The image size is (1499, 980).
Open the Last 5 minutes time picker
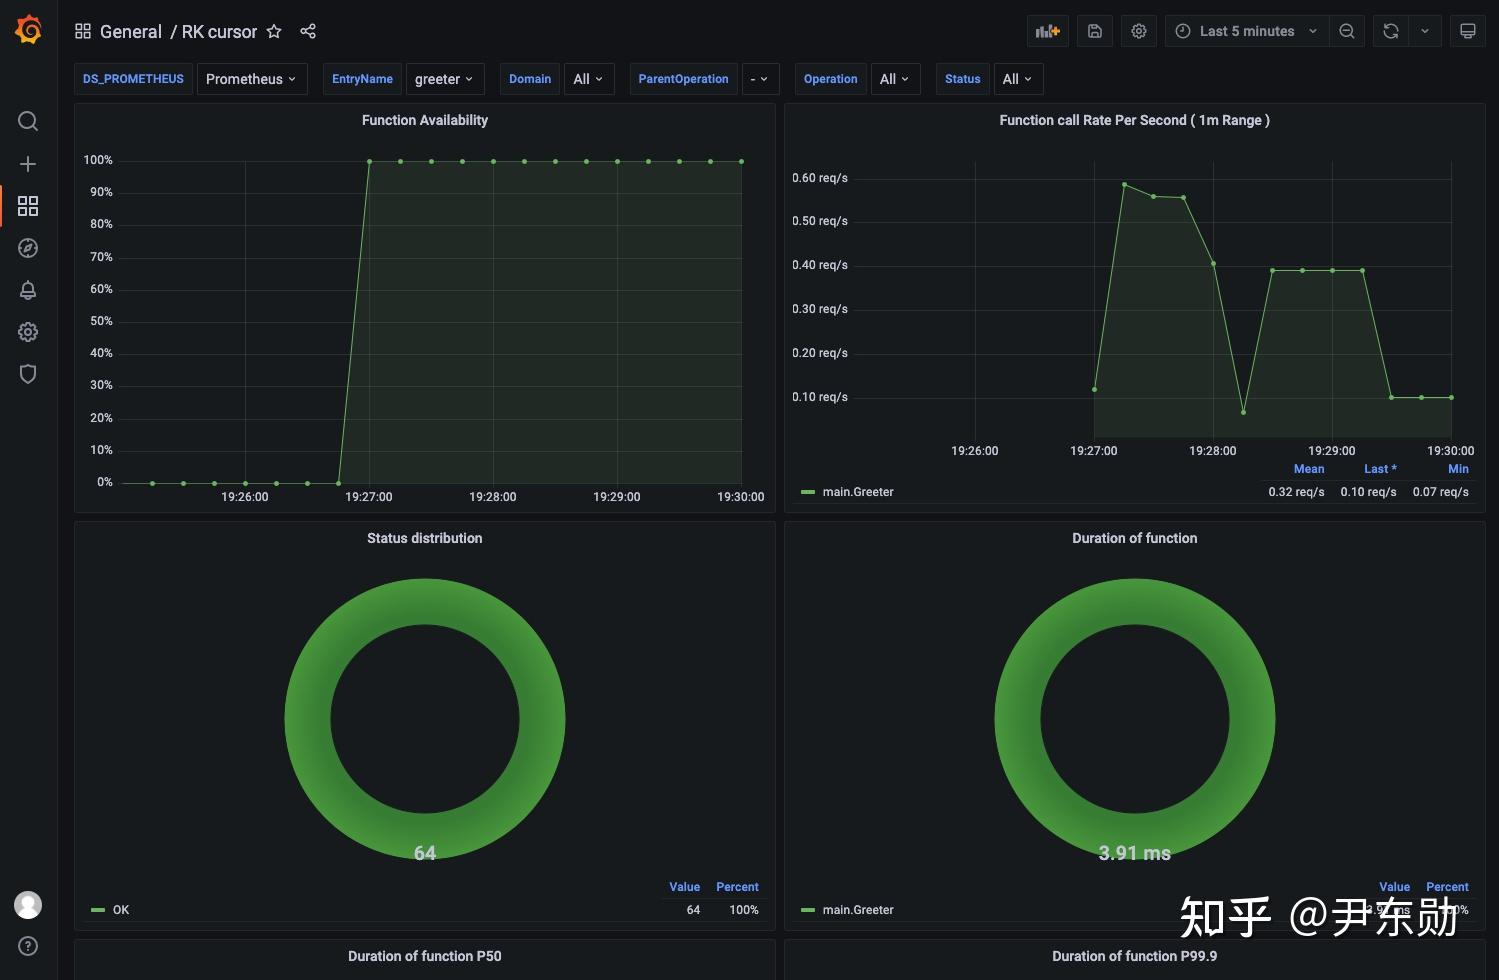[1247, 31]
